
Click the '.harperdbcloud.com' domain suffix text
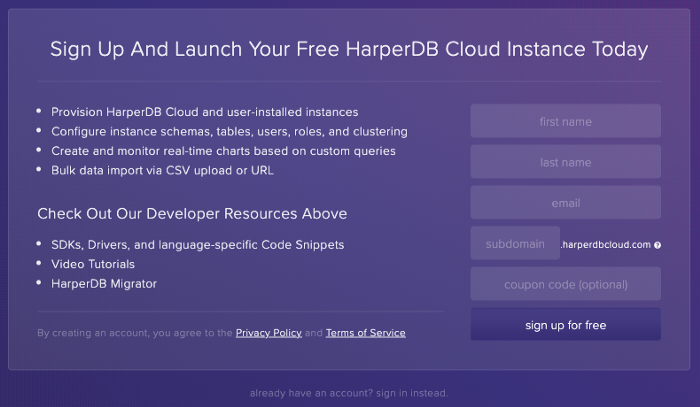(x=606, y=245)
